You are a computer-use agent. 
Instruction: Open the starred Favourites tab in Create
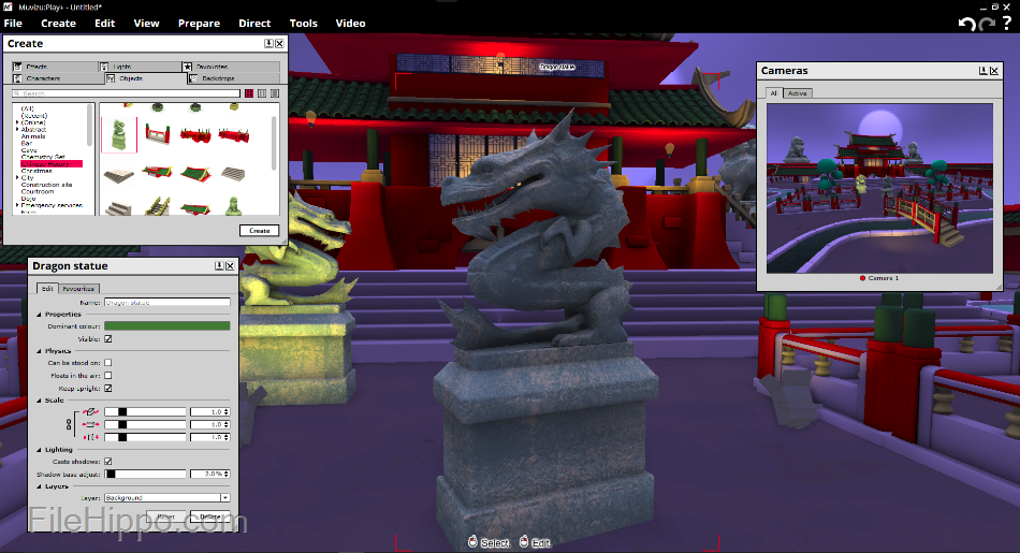[x=230, y=66]
